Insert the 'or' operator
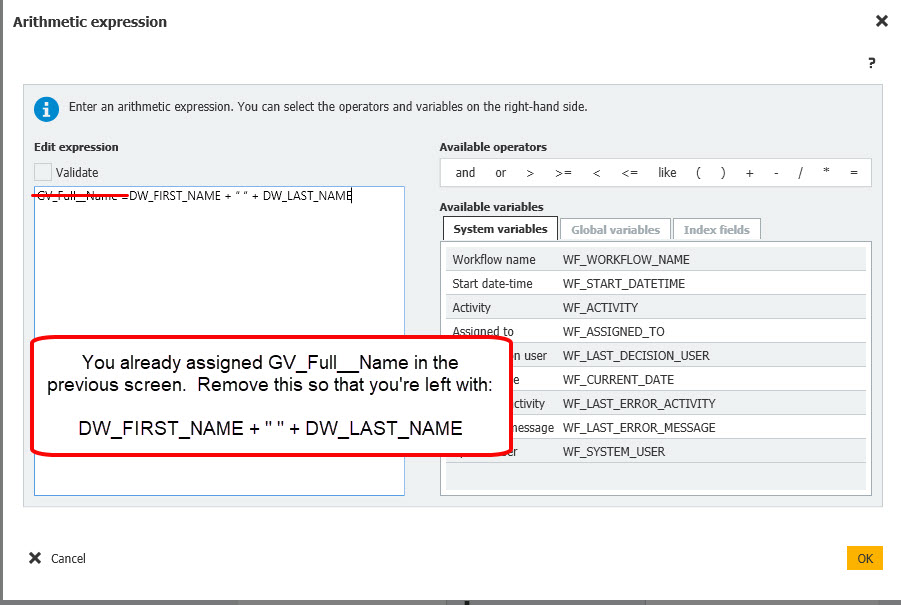 click(500, 173)
